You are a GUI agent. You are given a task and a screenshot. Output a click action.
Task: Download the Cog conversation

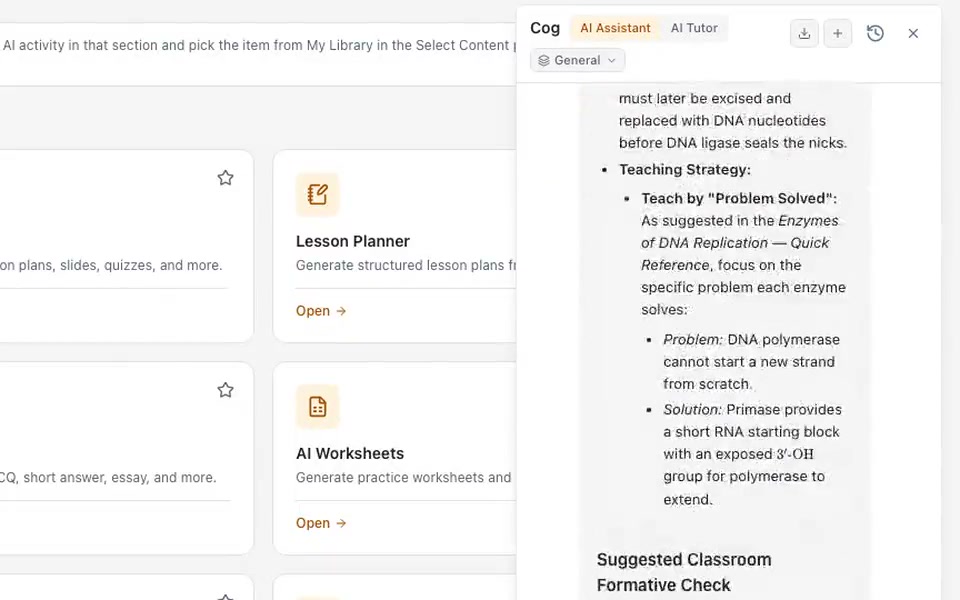pos(804,34)
